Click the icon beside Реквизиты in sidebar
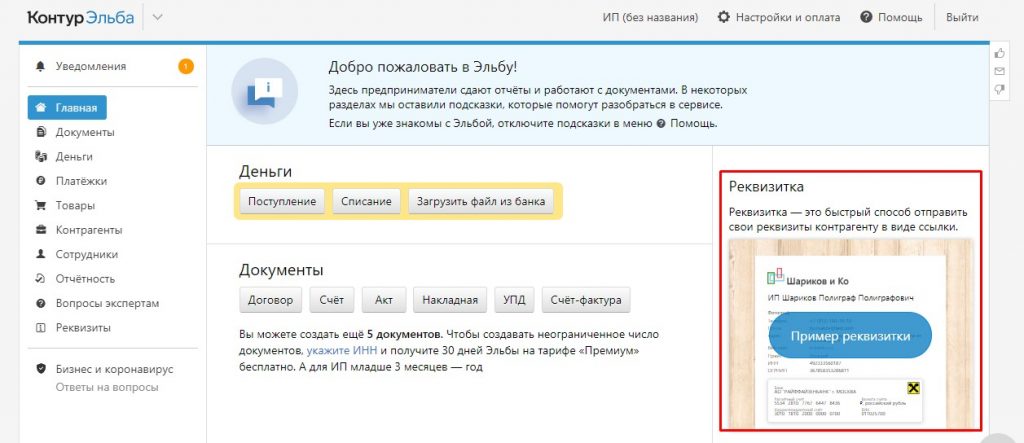 pos(41,328)
